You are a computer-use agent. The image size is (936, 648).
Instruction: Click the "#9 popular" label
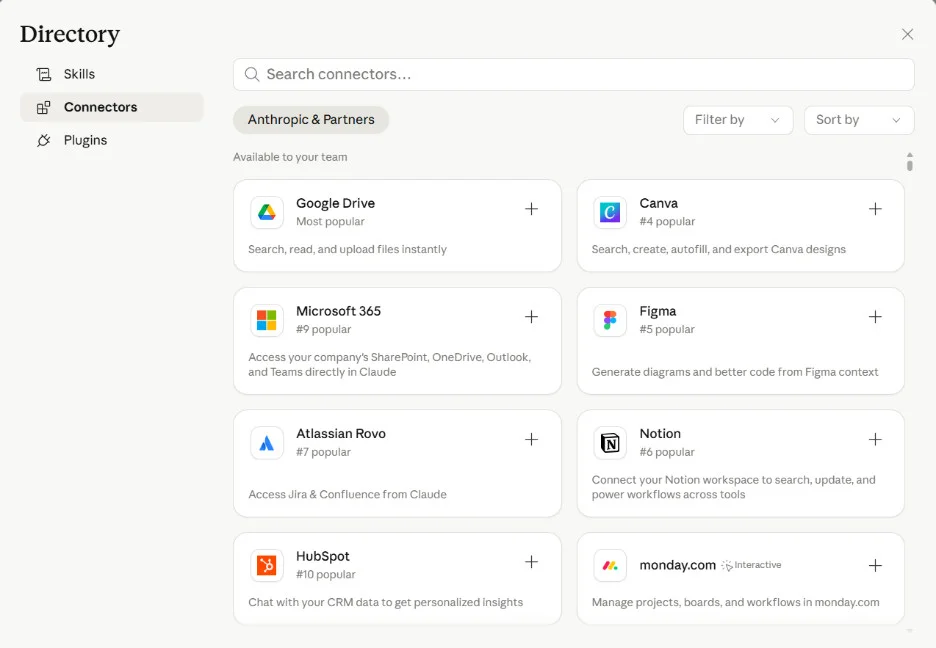tap(324, 329)
